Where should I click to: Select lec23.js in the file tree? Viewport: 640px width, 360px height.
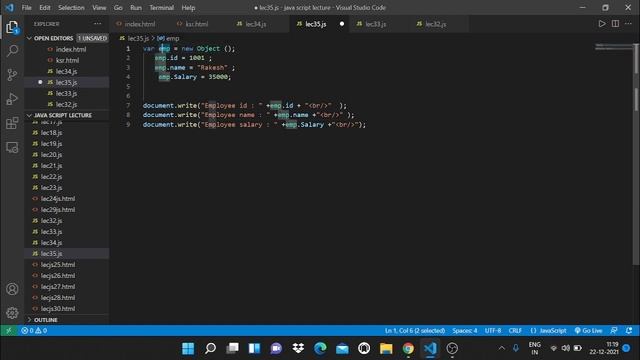pos(67,187)
